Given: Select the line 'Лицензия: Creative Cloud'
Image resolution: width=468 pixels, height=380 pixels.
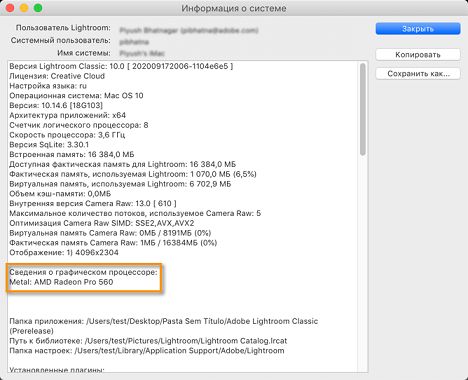Looking at the screenshot, I should click(x=57, y=76).
